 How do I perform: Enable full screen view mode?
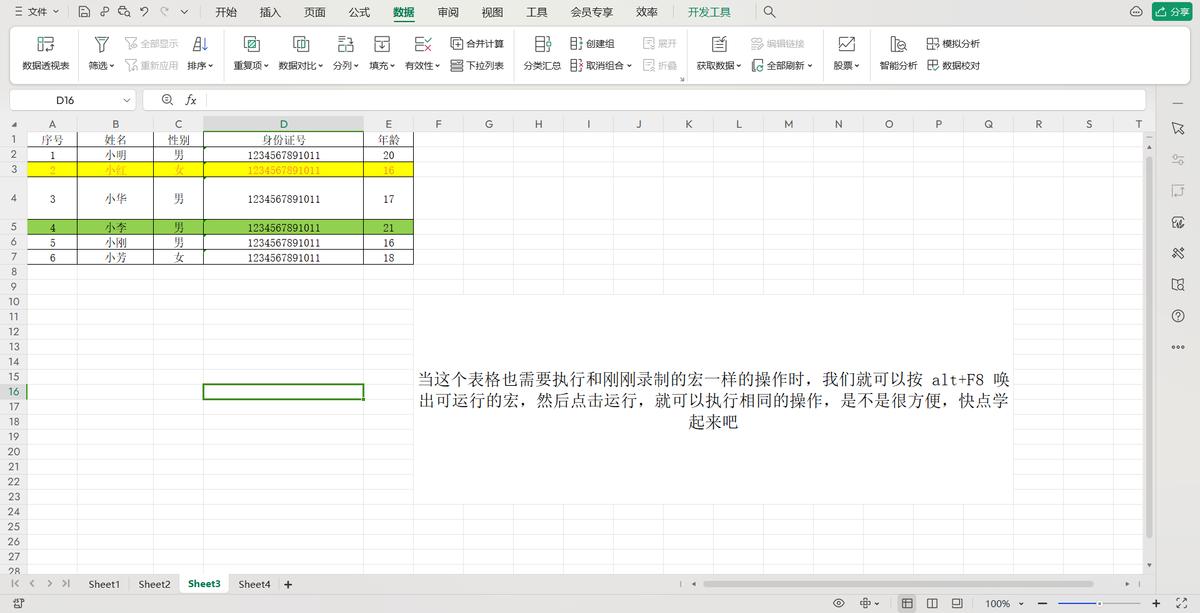click(956, 604)
